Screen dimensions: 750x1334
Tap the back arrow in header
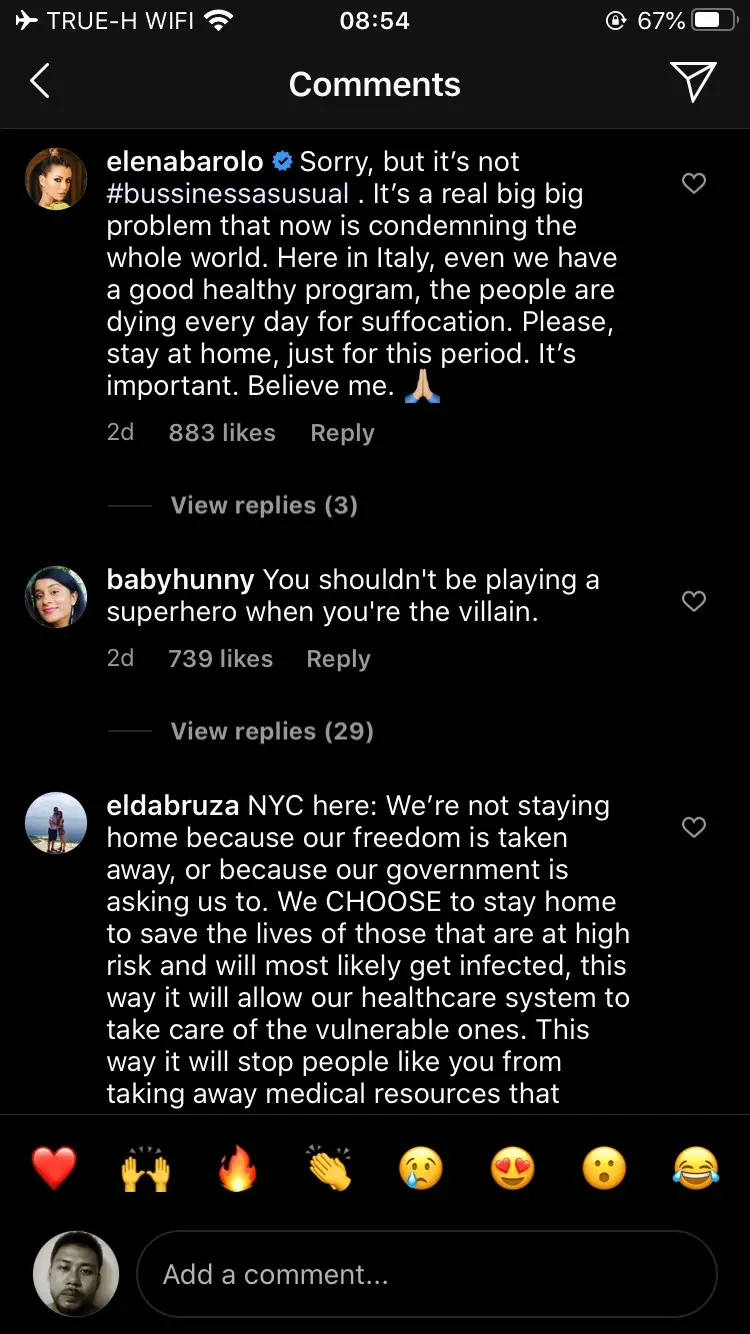40,82
